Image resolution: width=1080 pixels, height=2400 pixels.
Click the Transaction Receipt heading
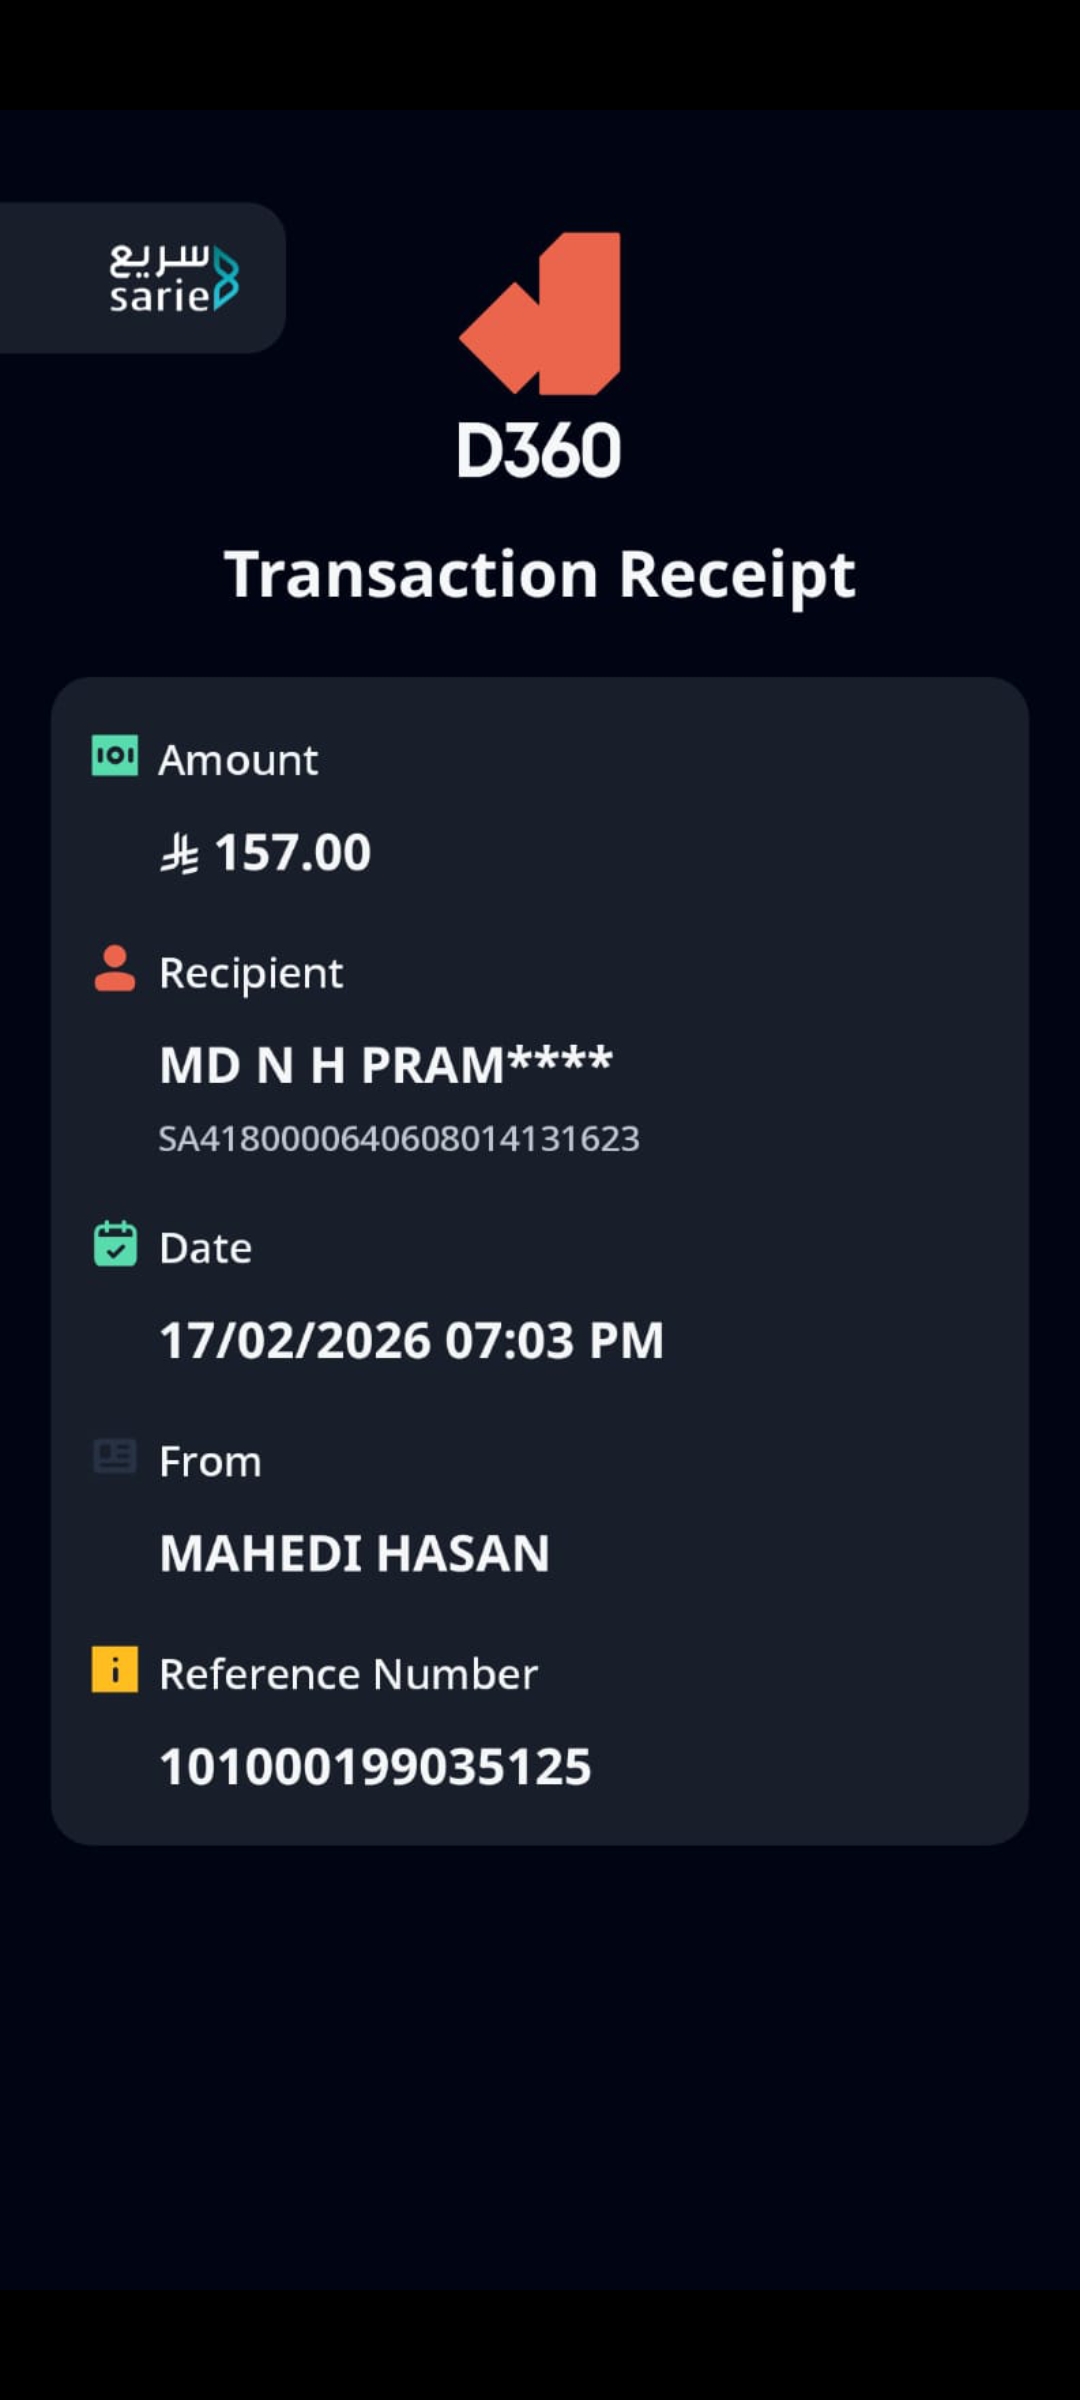coord(540,575)
